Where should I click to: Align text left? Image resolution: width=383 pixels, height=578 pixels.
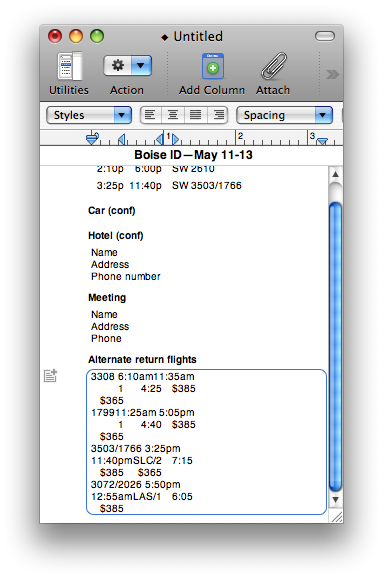pyautogui.click(x=150, y=115)
